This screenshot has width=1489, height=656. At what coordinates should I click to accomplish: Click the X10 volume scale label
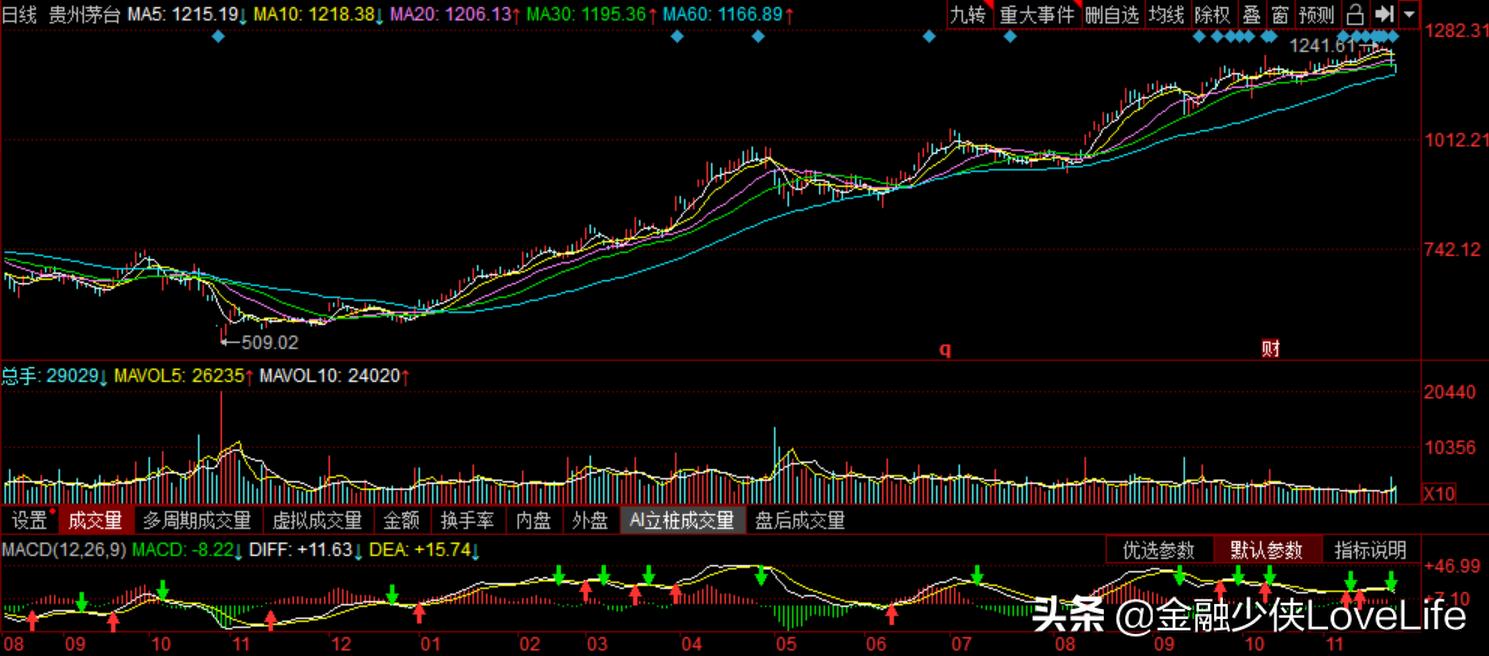tap(1439, 493)
